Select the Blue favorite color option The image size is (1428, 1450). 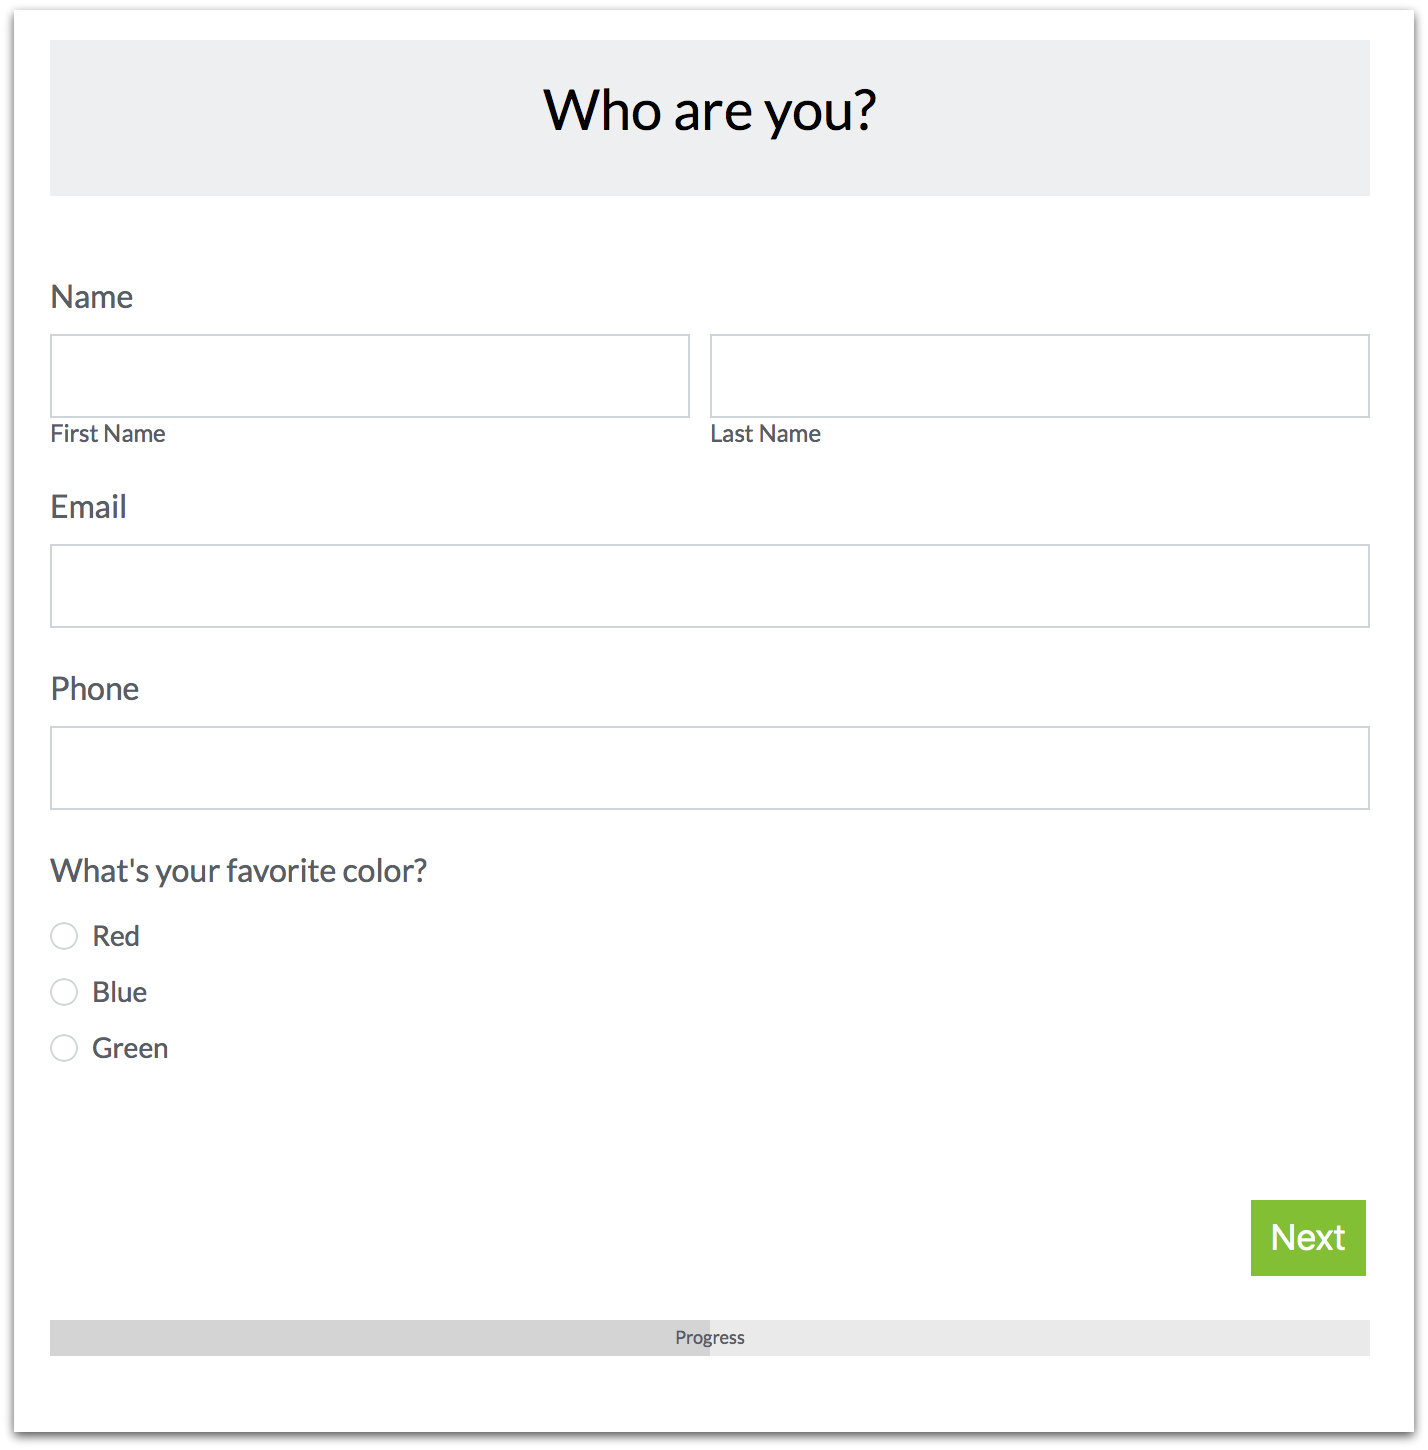(x=64, y=992)
